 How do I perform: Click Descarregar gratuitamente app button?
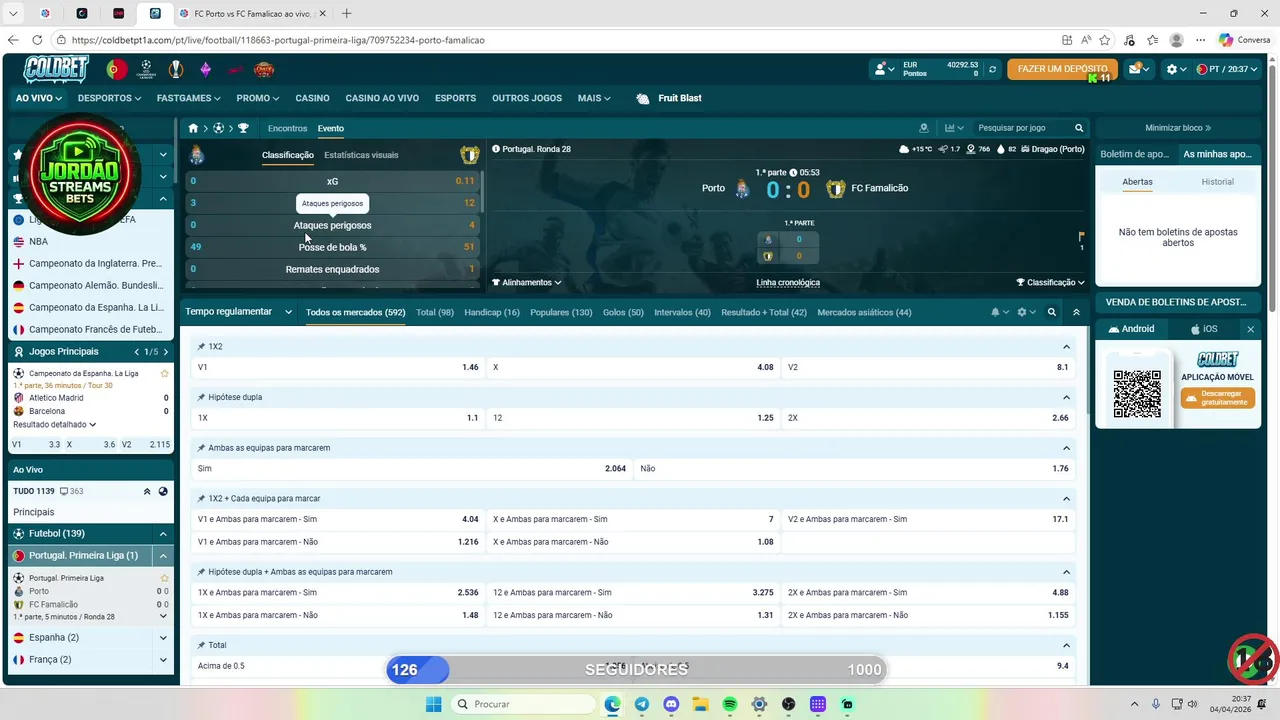[x=1218, y=398]
